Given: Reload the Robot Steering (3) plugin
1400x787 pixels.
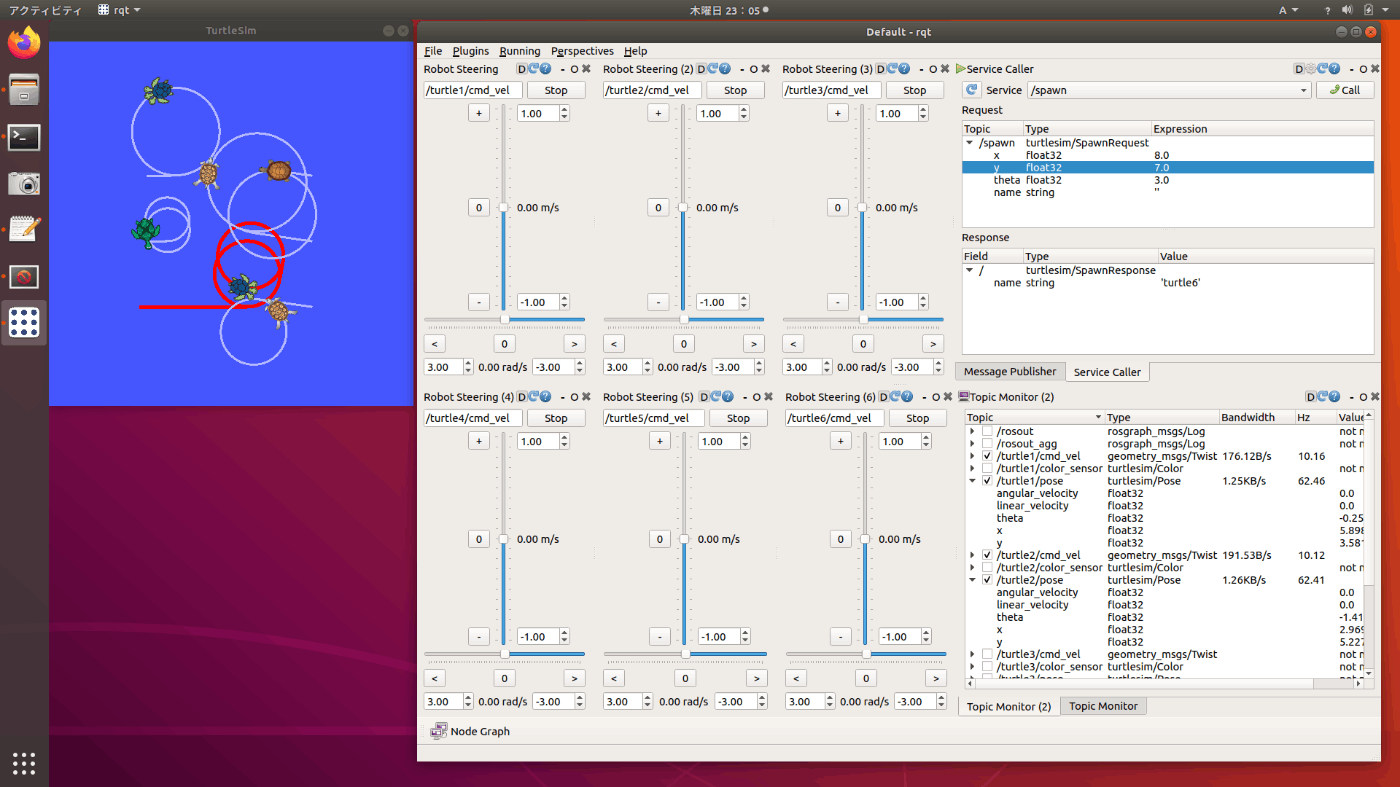Looking at the screenshot, I should (x=892, y=69).
